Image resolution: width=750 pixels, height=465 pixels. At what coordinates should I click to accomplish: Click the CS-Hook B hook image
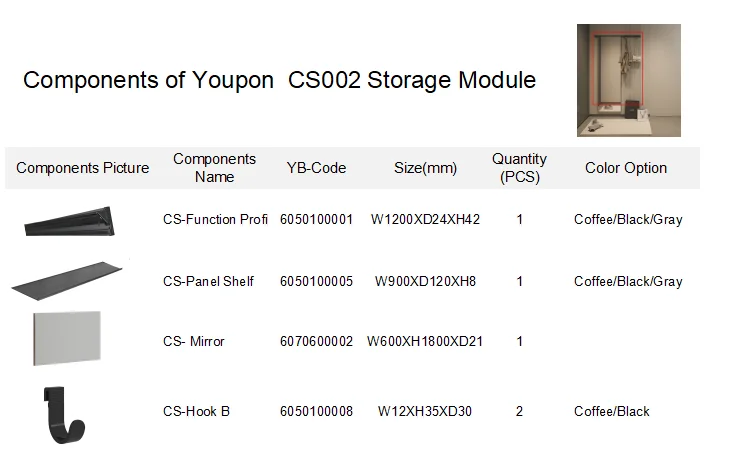click(x=65, y=412)
